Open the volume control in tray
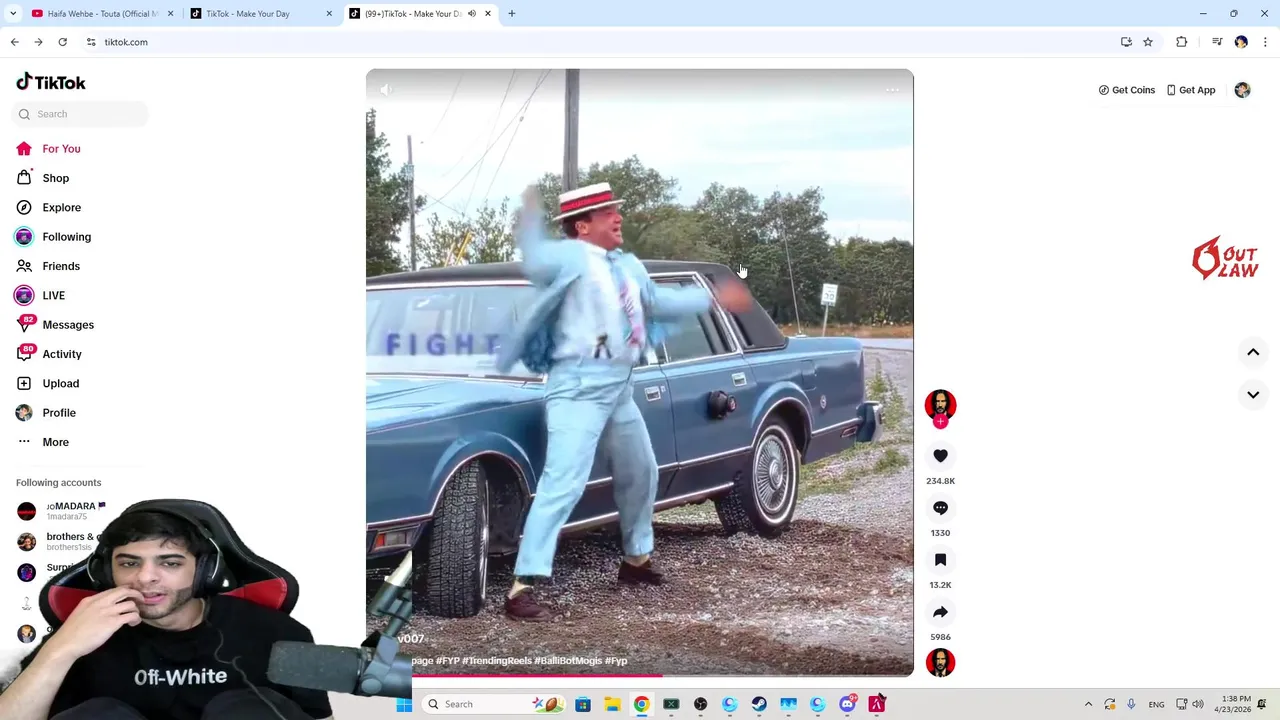The height and width of the screenshot is (720, 1280). point(1198,704)
